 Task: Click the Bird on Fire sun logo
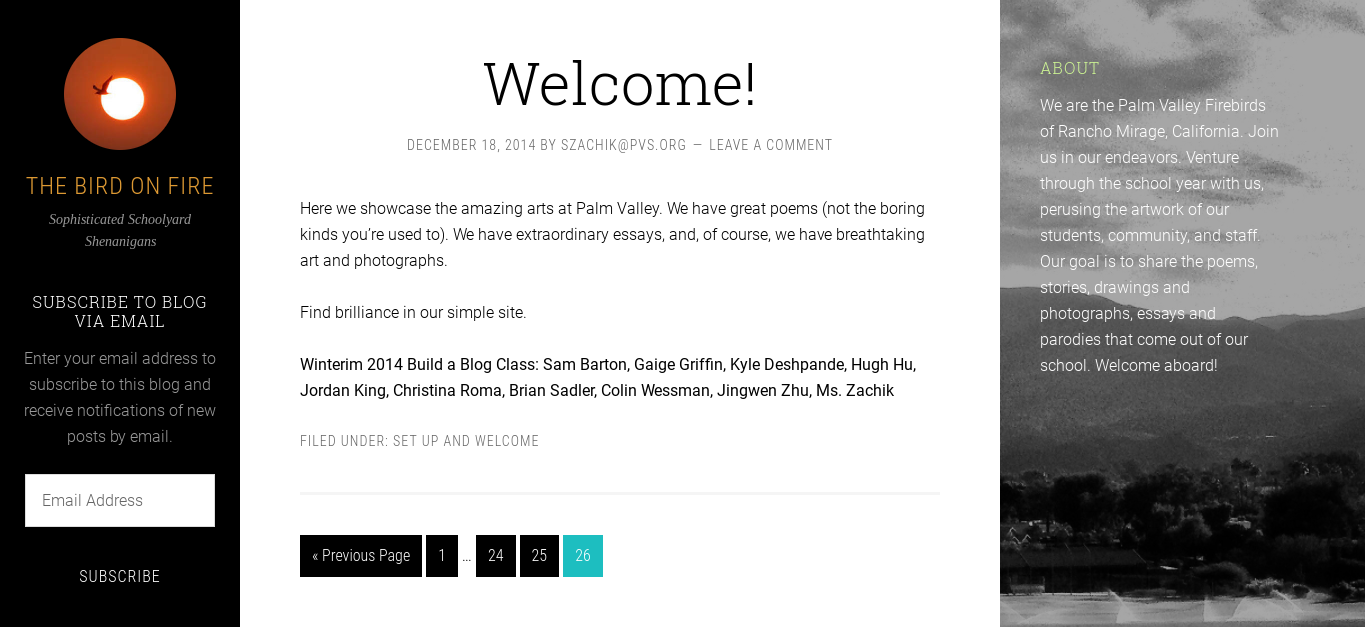[120, 94]
